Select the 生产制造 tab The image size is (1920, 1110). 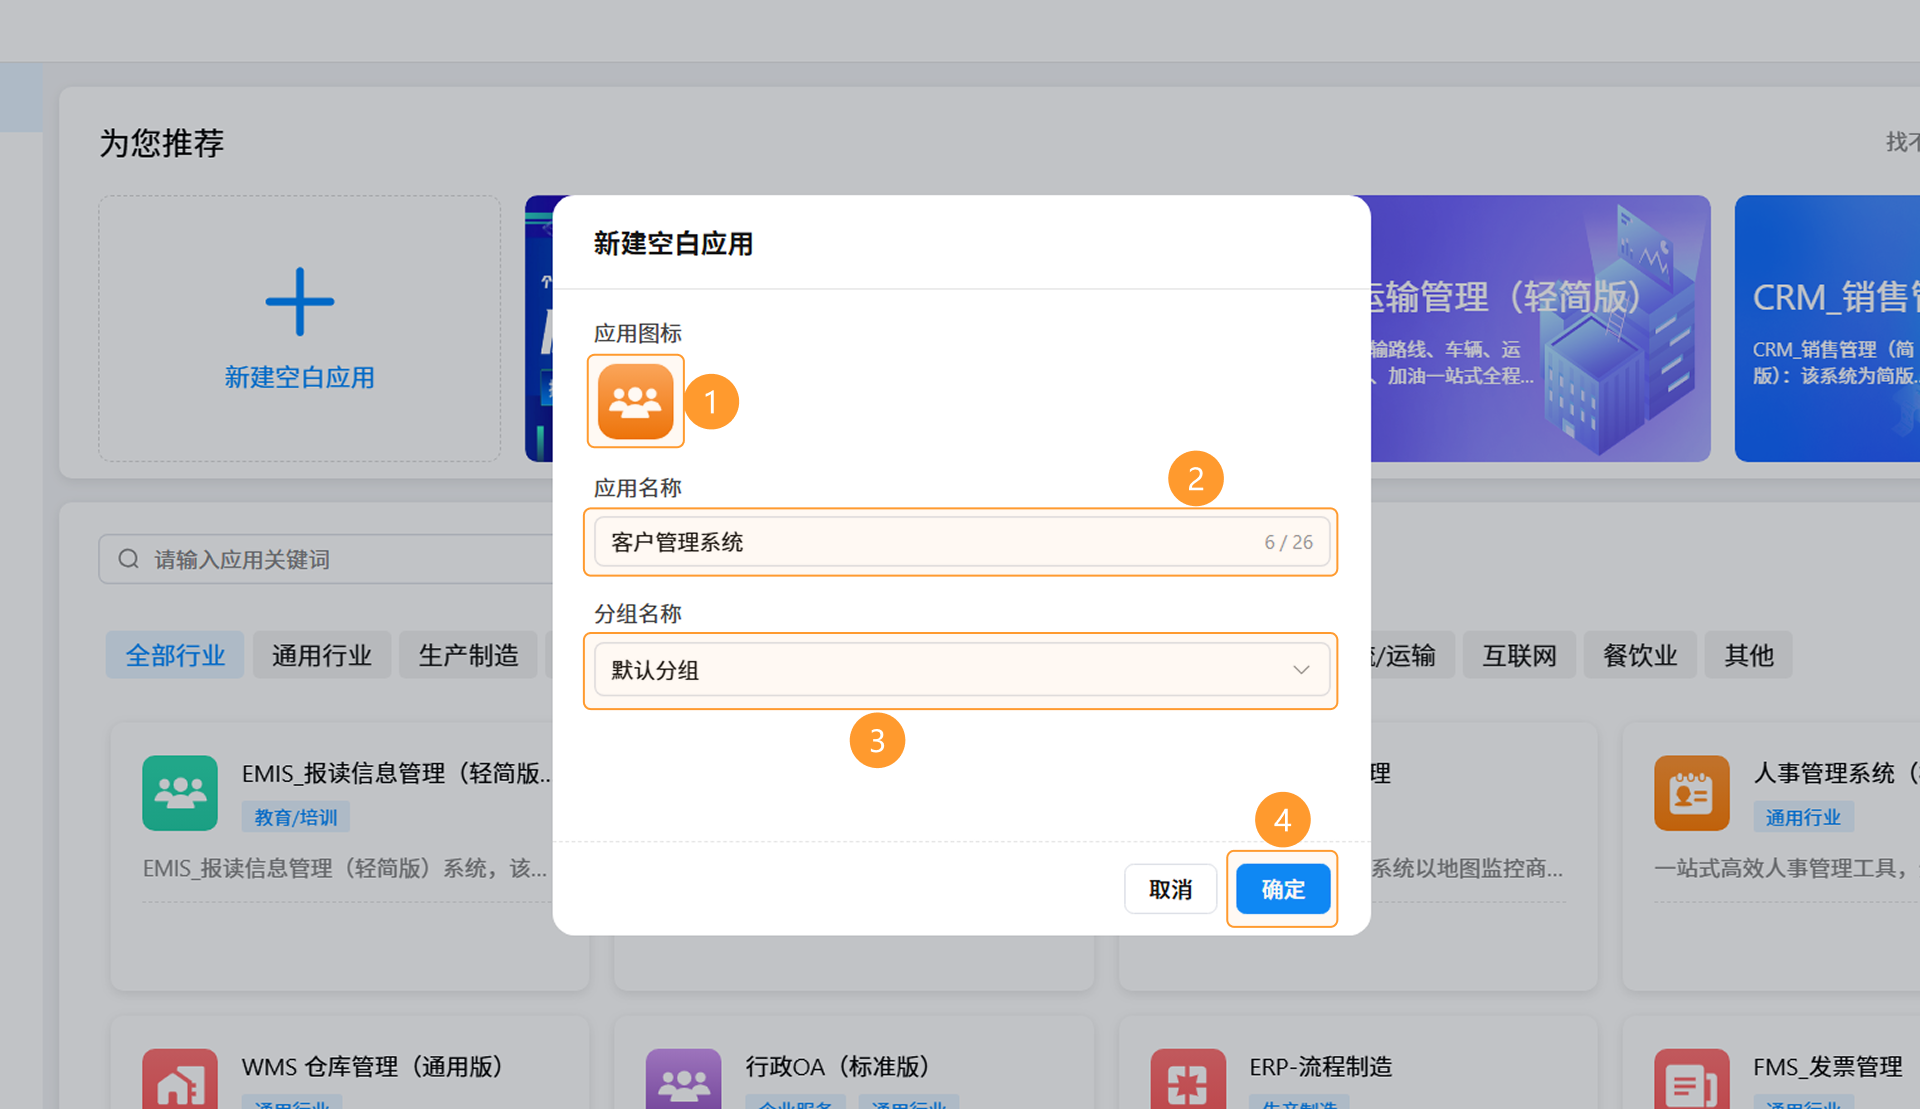coord(468,655)
